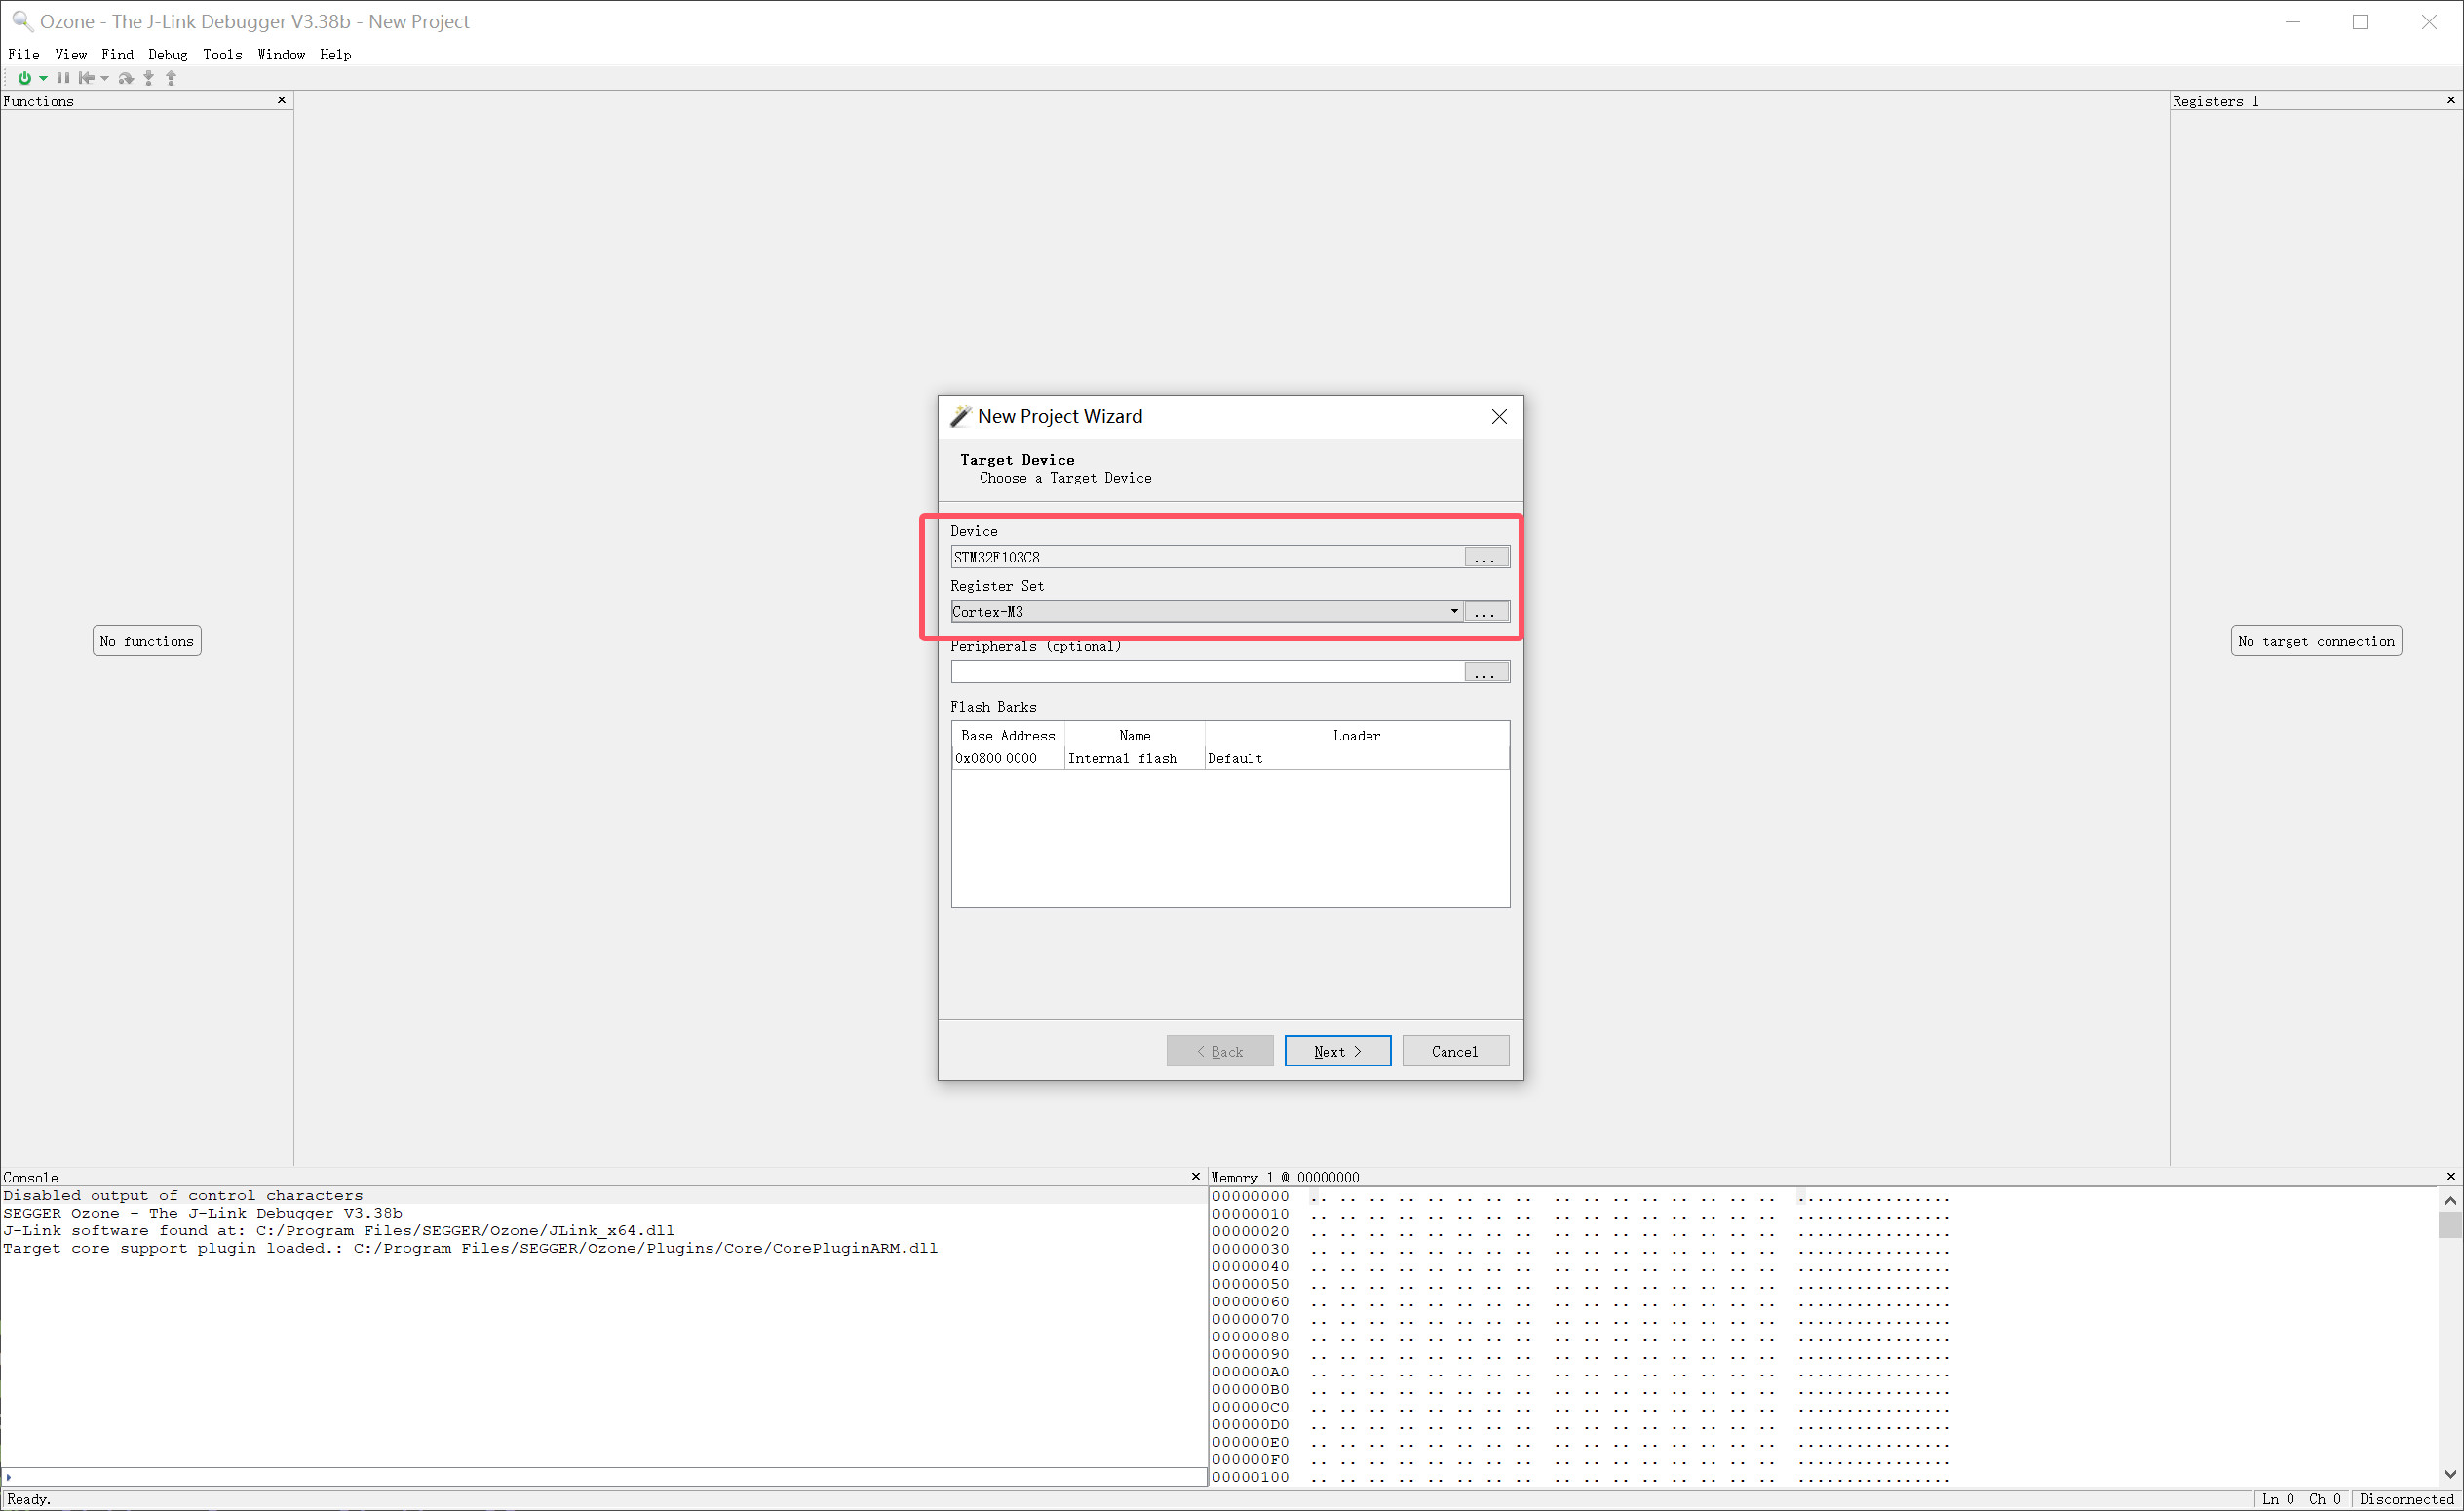This screenshot has height=1511, width=2464.
Task: Expand the Register Set Cortex-M3 combo box
Action: 1454,611
